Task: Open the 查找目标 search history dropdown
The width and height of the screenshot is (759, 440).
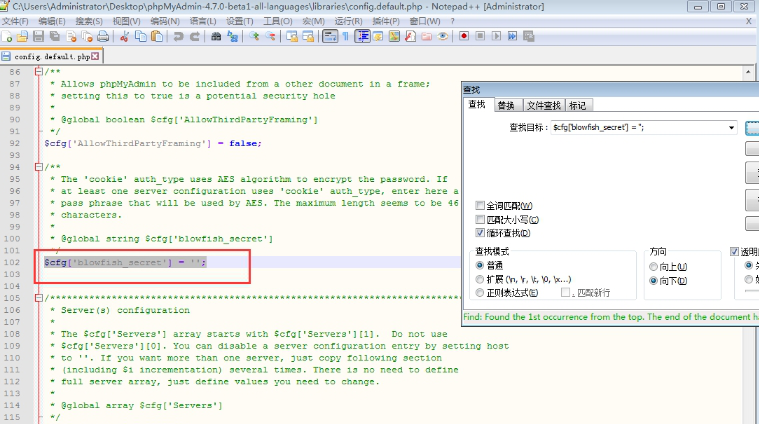Action: point(731,128)
